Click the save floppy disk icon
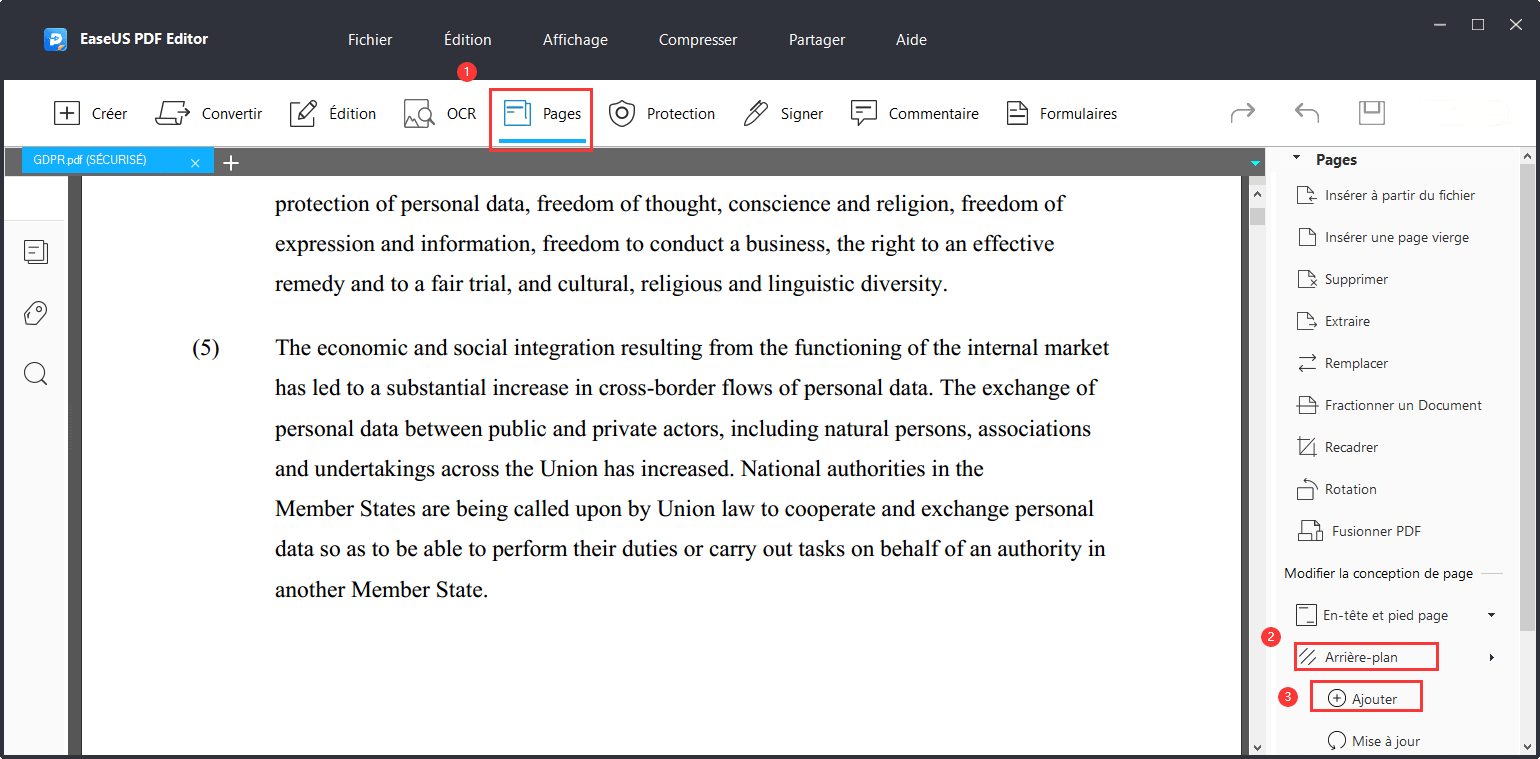The width and height of the screenshot is (1540, 759). [1372, 112]
